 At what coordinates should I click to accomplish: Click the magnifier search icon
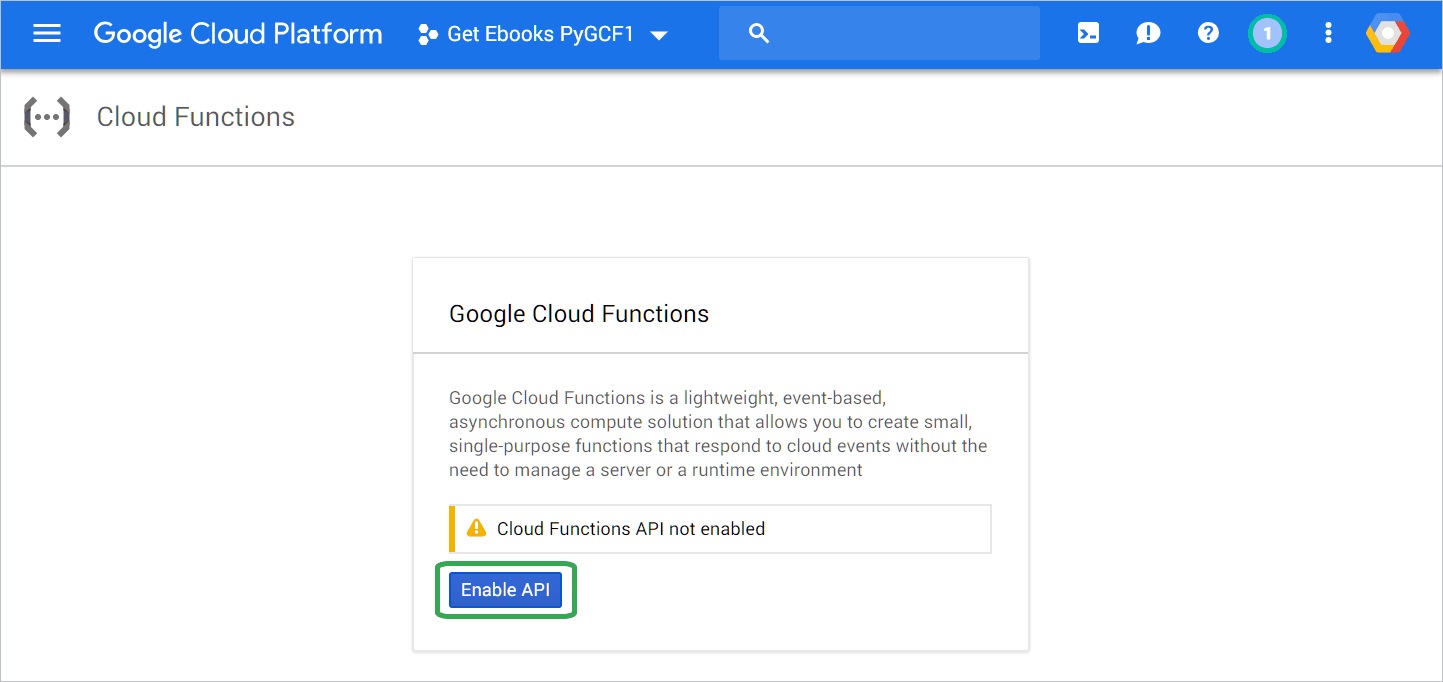(759, 34)
